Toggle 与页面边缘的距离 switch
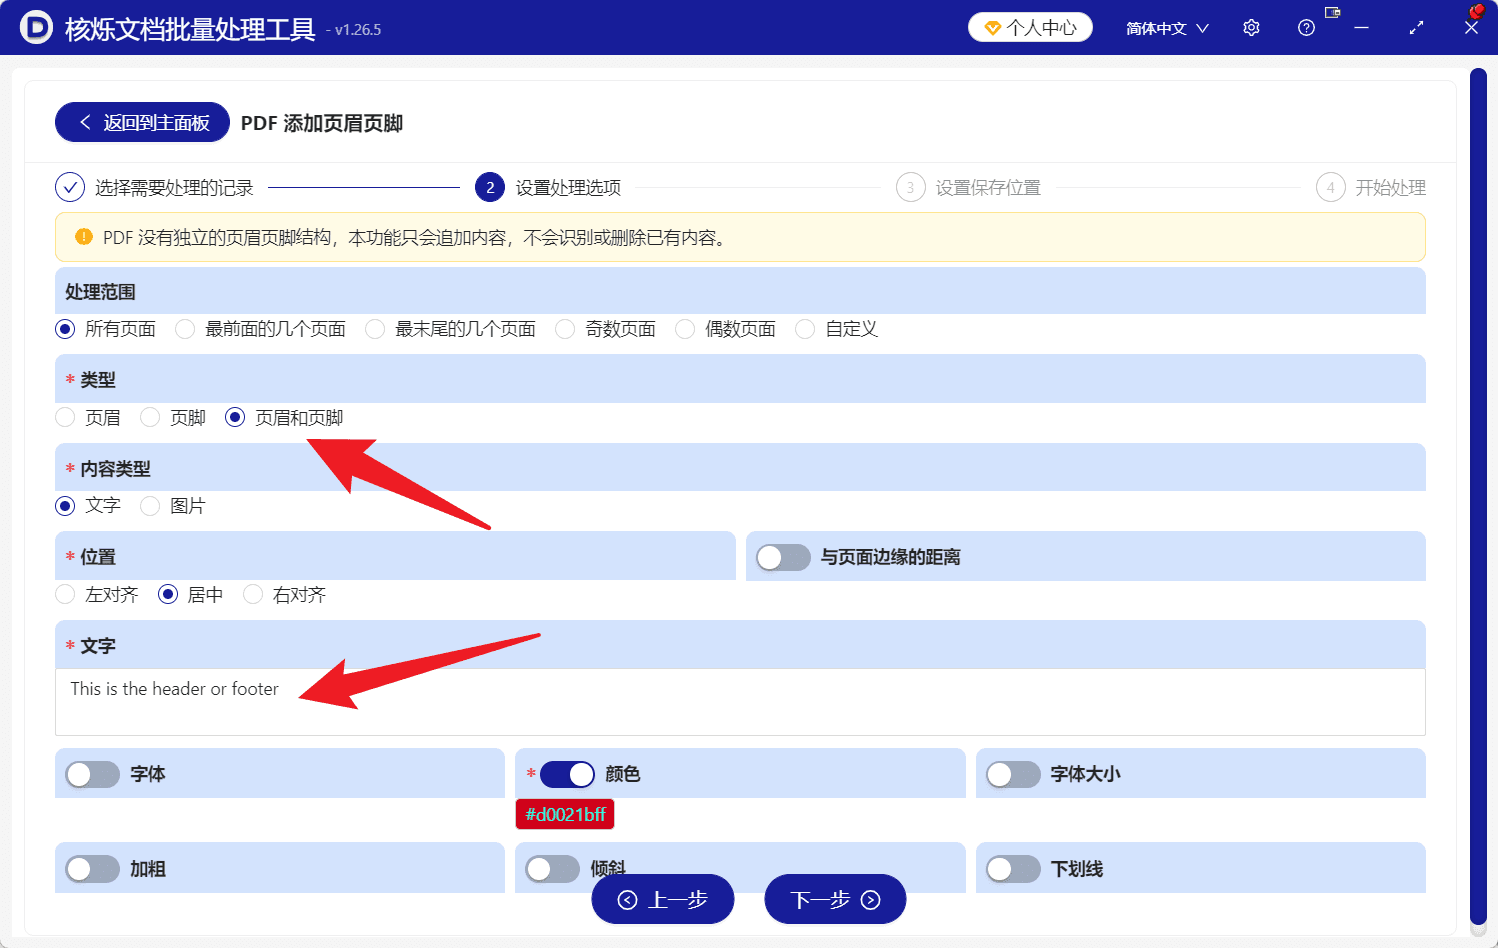 pos(783,557)
